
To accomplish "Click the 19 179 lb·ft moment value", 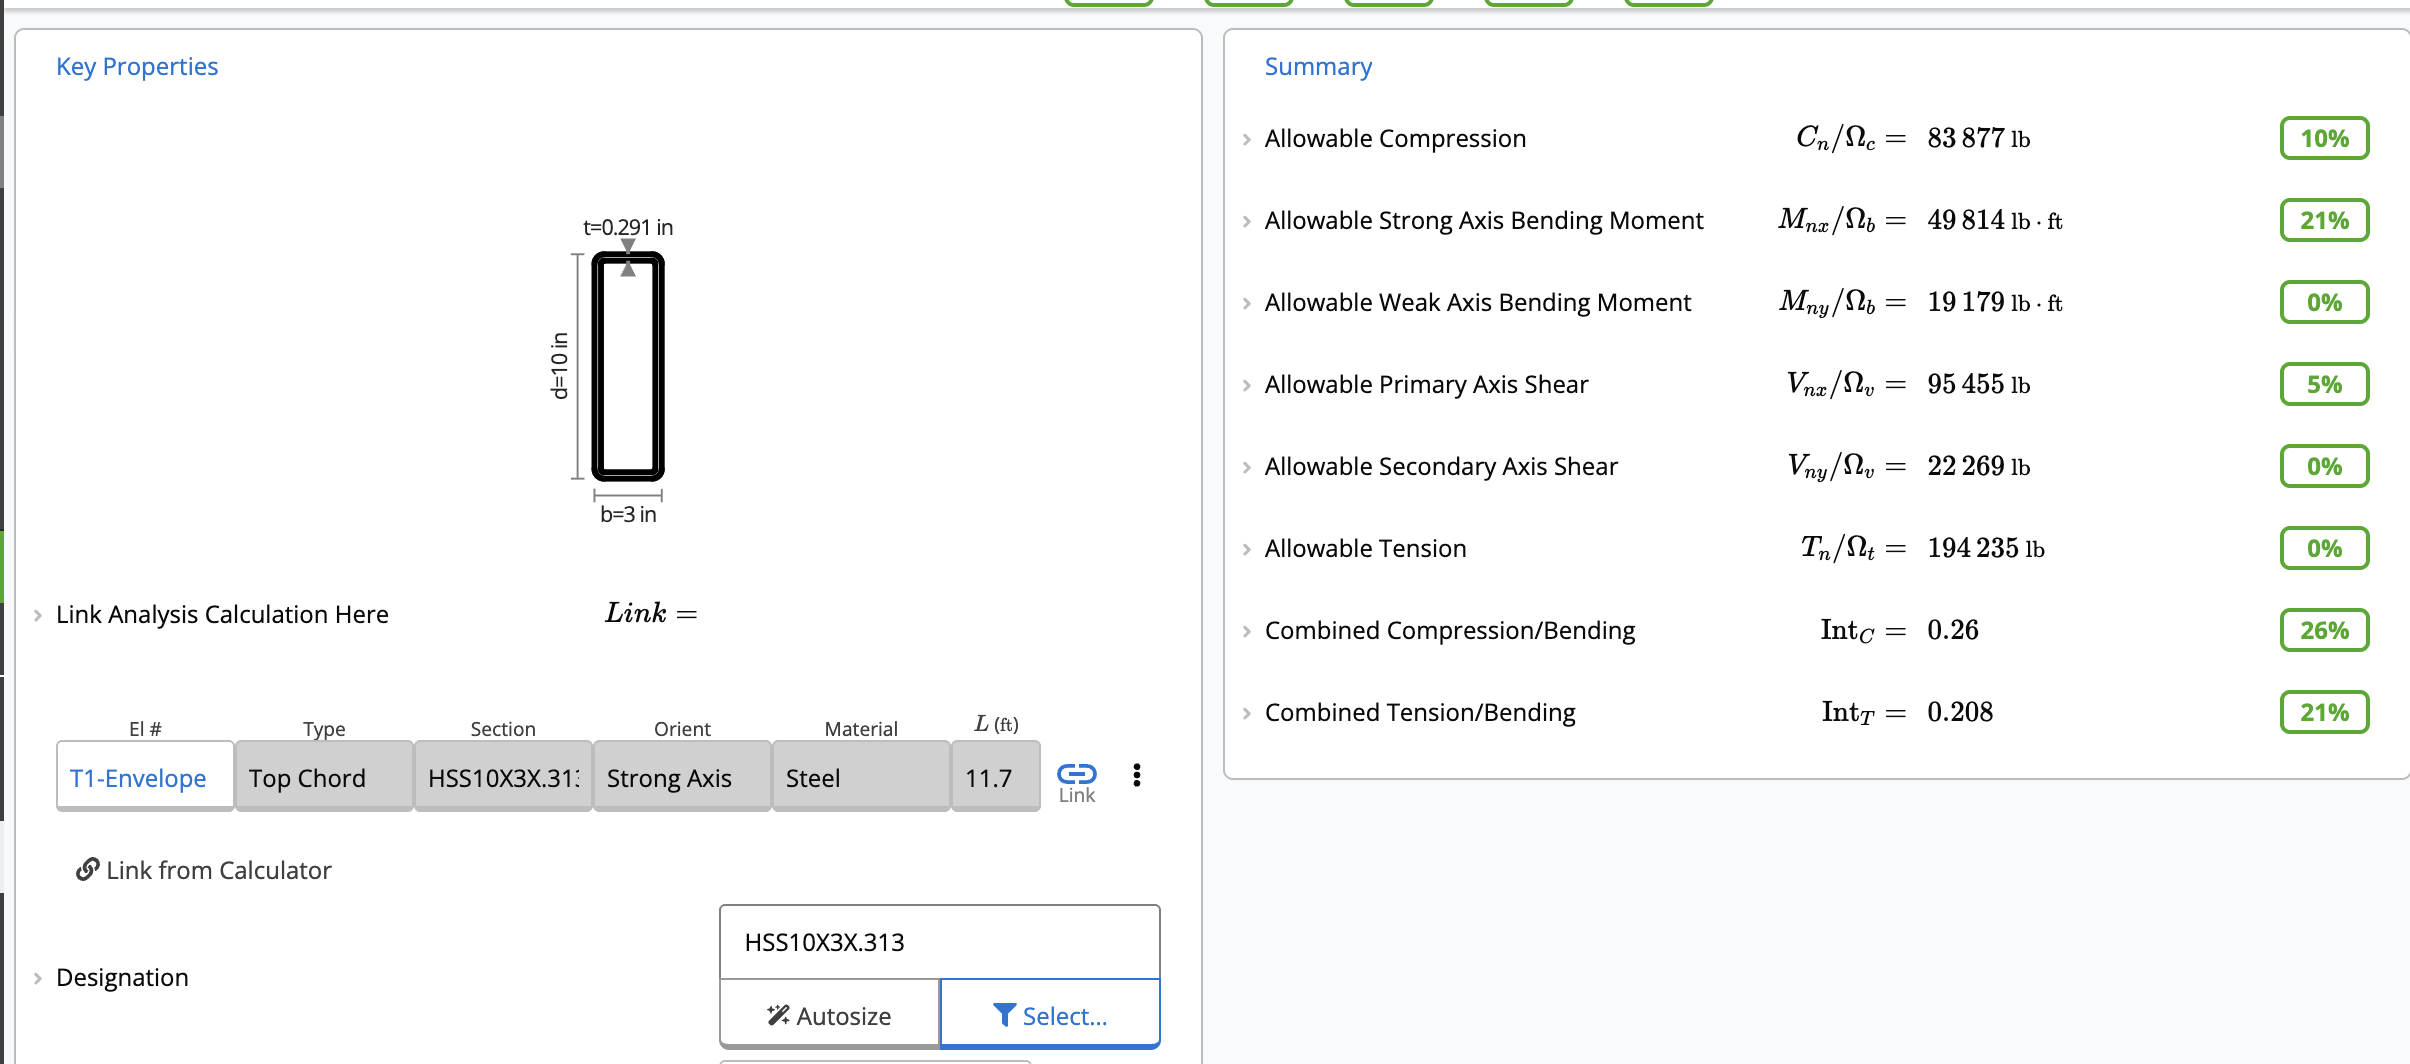I will point(1995,302).
